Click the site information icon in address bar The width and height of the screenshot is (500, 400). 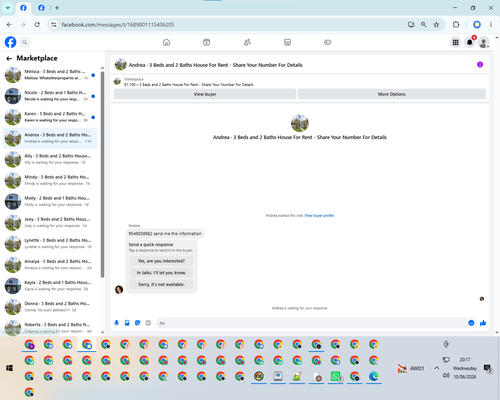(x=54, y=25)
